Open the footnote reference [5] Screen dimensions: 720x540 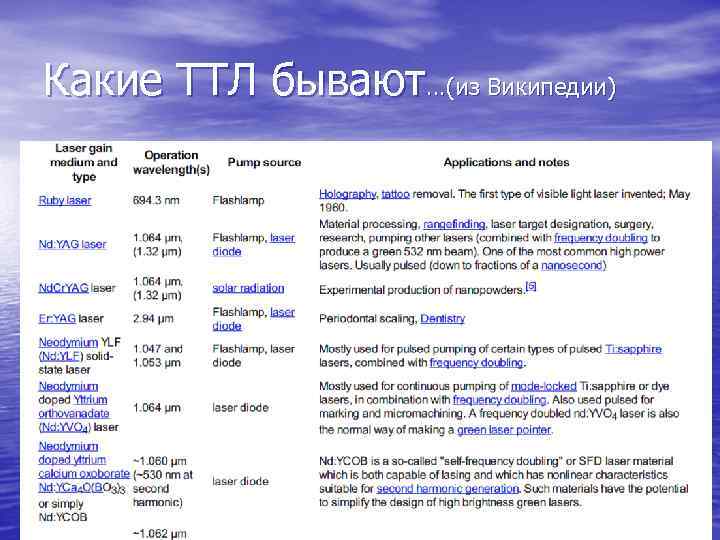[x=531, y=286]
